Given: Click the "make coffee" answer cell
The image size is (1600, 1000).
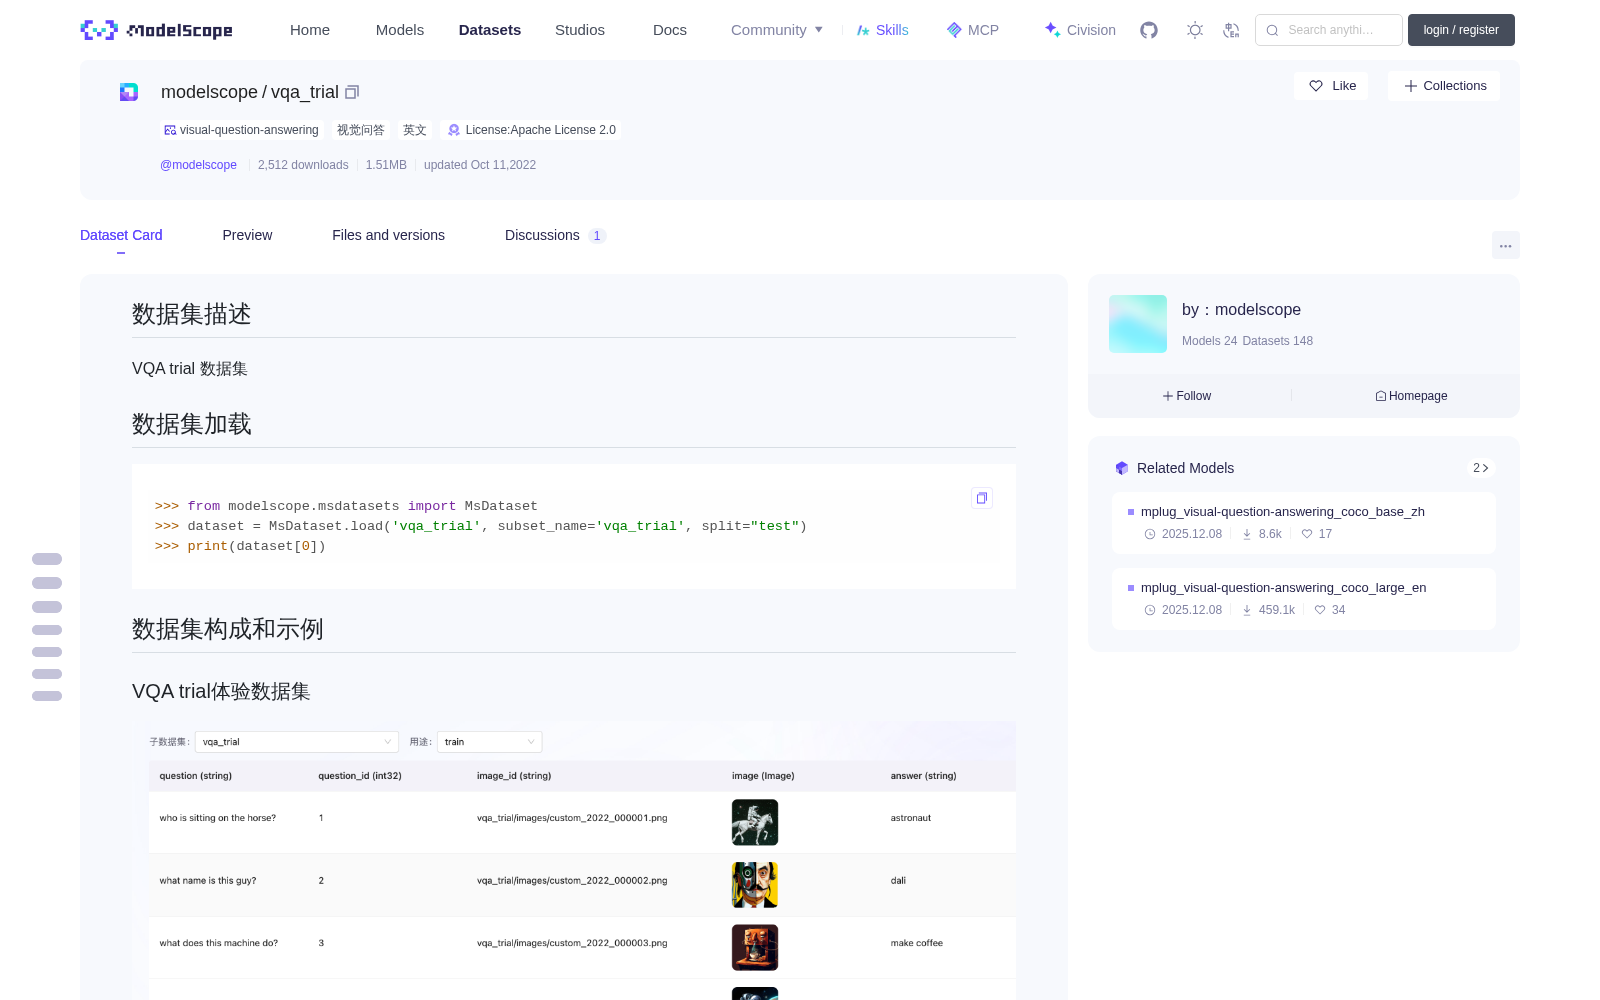Looking at the screenshot, I should coord(917,943).
